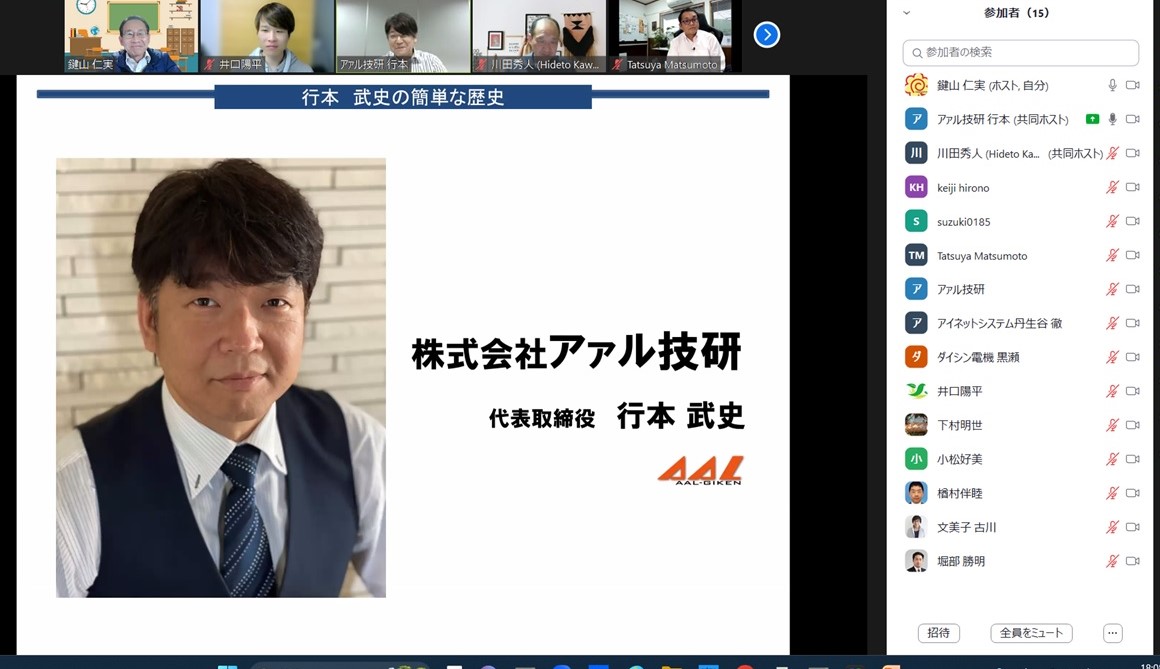Click muted mic icon for 堀部 勝明
1160x669 pixels.
[1112, 562]
